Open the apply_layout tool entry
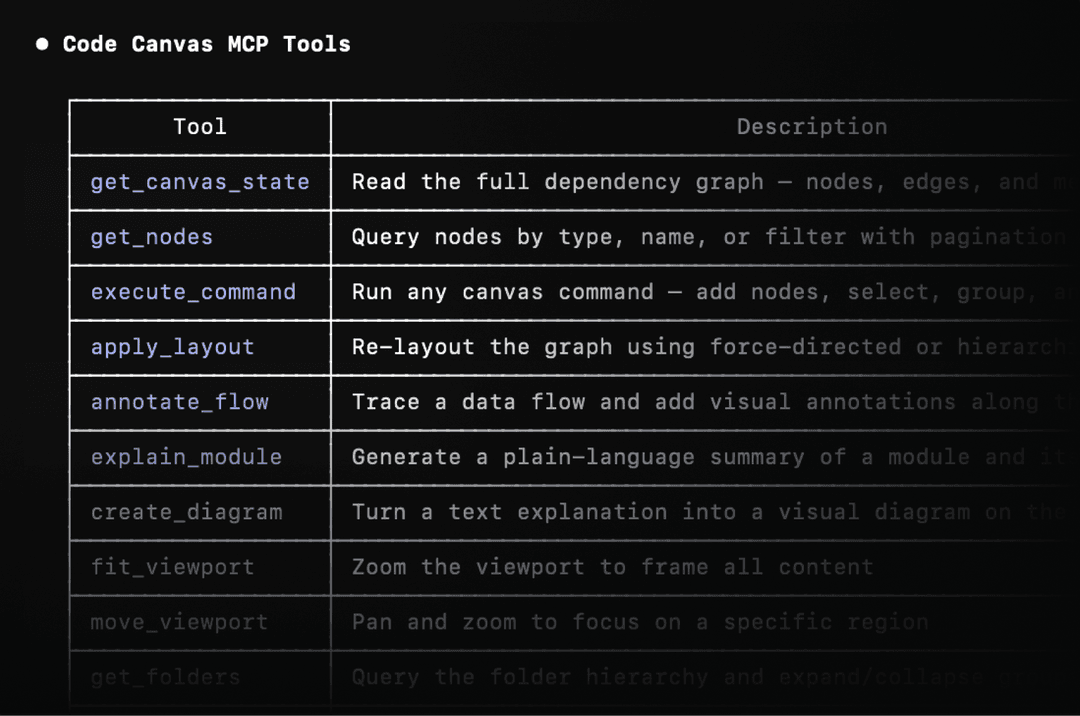Screen dimensions: 1080x716 (x=172, y=347)
